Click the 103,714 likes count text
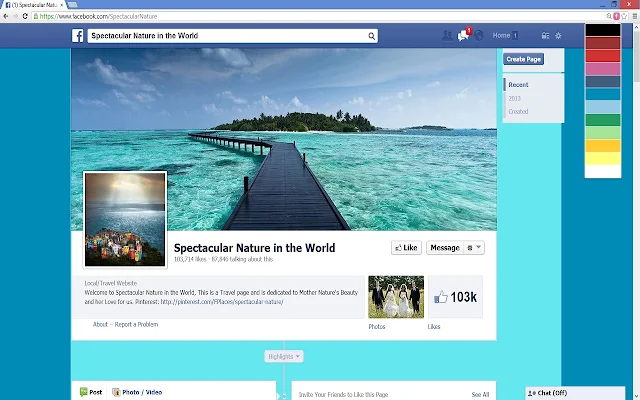This screenshot has width=640, height=400. click(x=190, y=259)
